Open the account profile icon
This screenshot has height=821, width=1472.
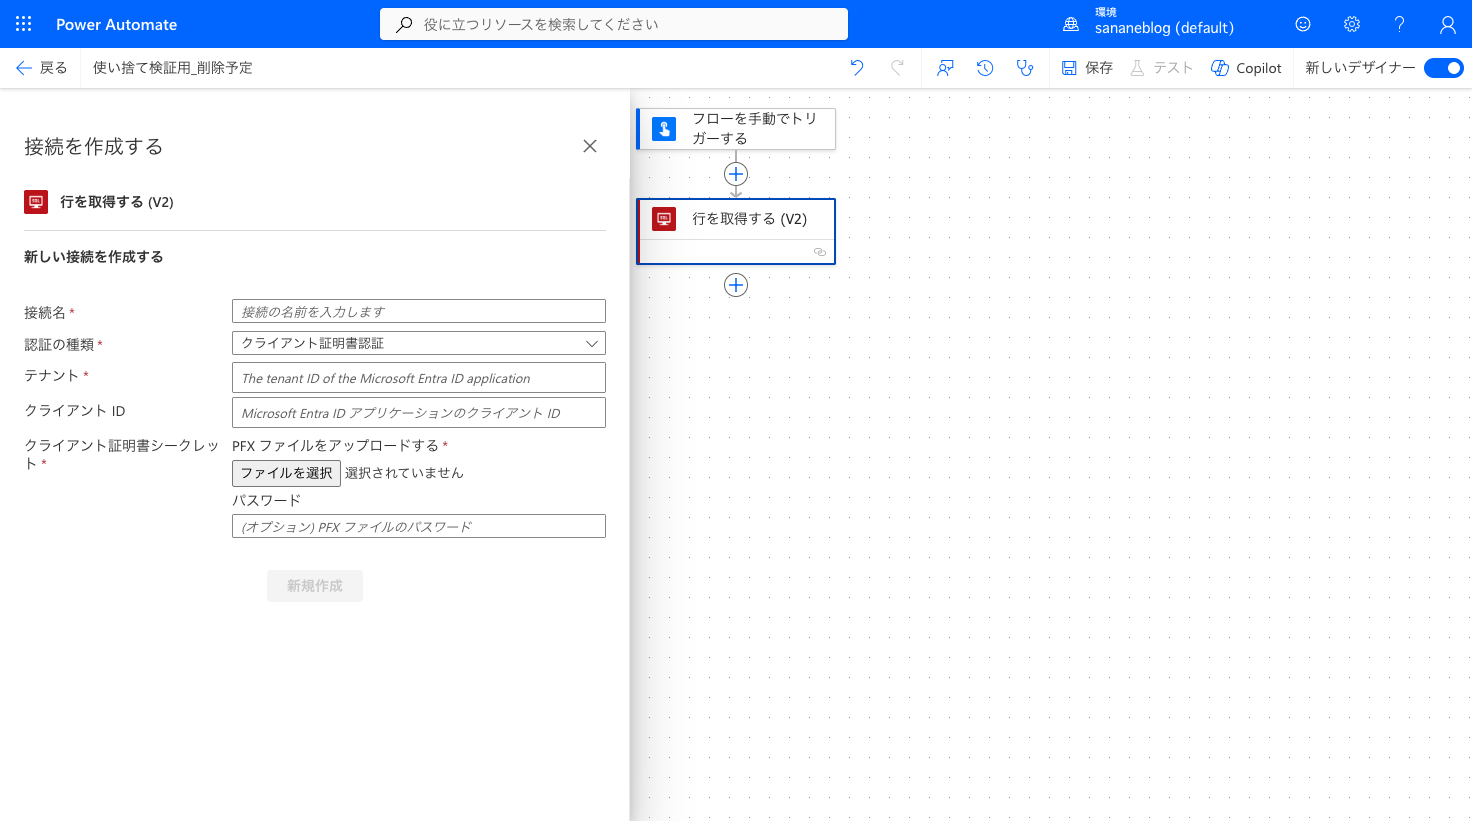(1448, 24)
